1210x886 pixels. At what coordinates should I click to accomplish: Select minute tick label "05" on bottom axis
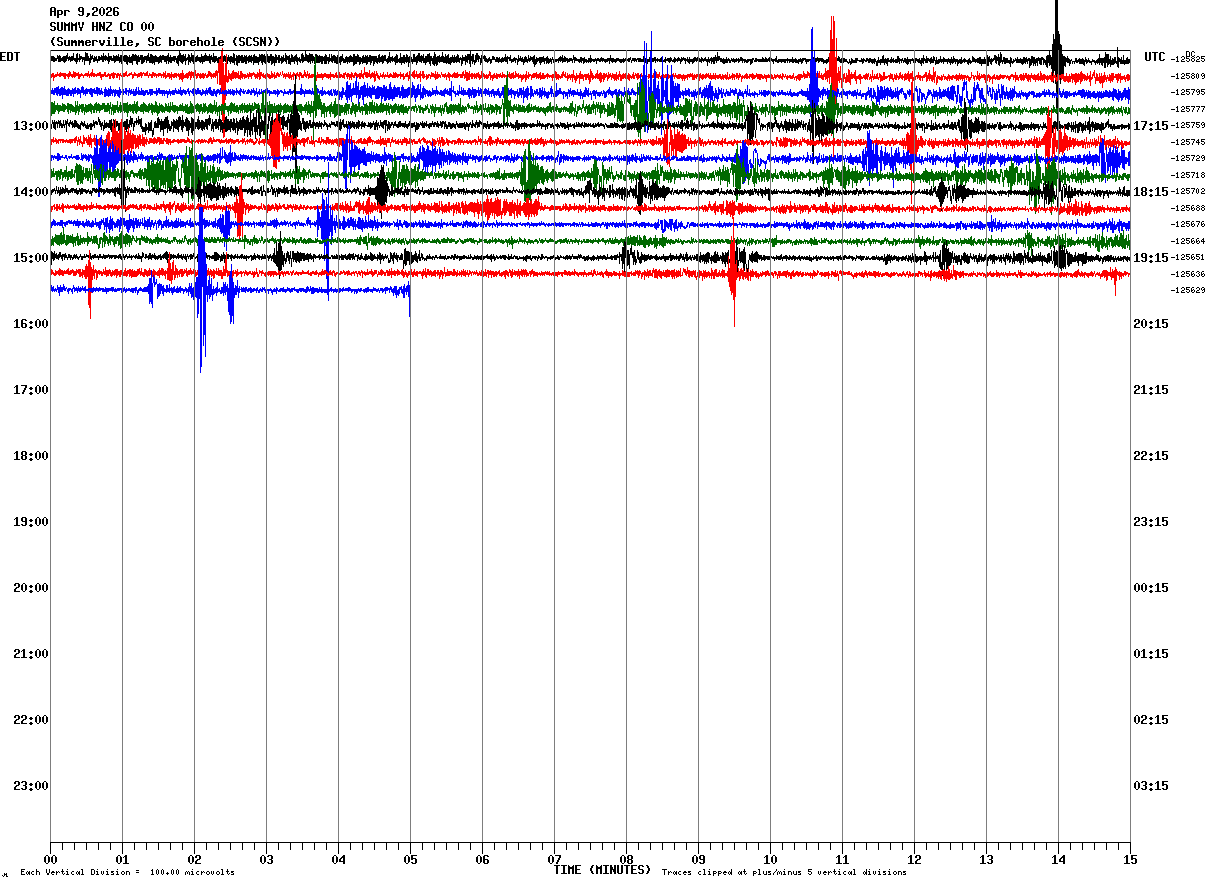[x=410, y=859]
